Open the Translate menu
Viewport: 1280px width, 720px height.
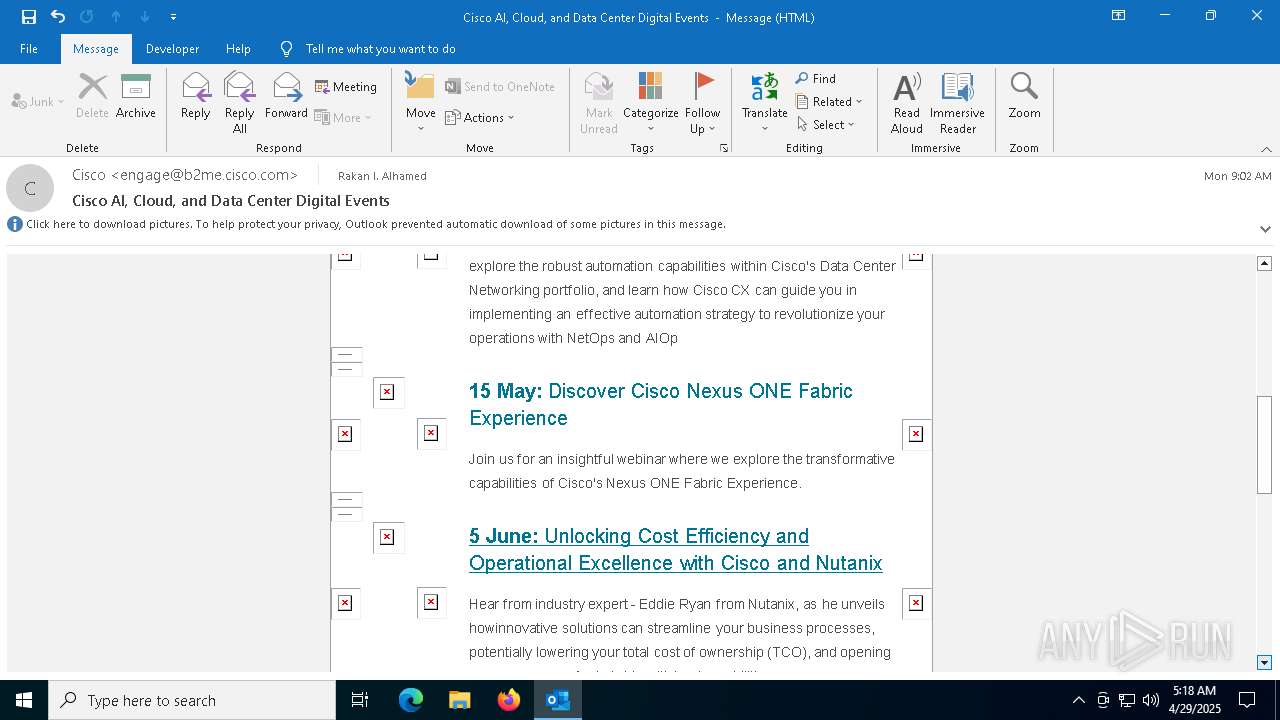pyautogui.click(x=765, y=102)
